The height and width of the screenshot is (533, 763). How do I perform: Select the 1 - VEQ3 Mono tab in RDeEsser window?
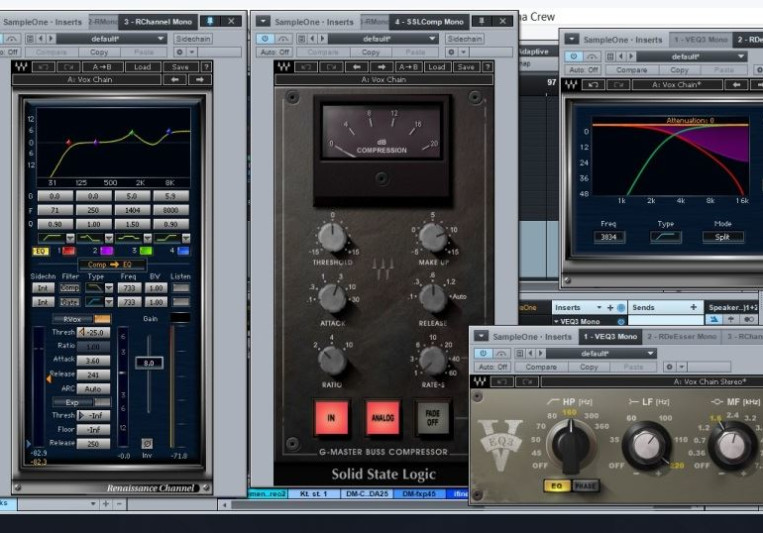click(701, 39)
